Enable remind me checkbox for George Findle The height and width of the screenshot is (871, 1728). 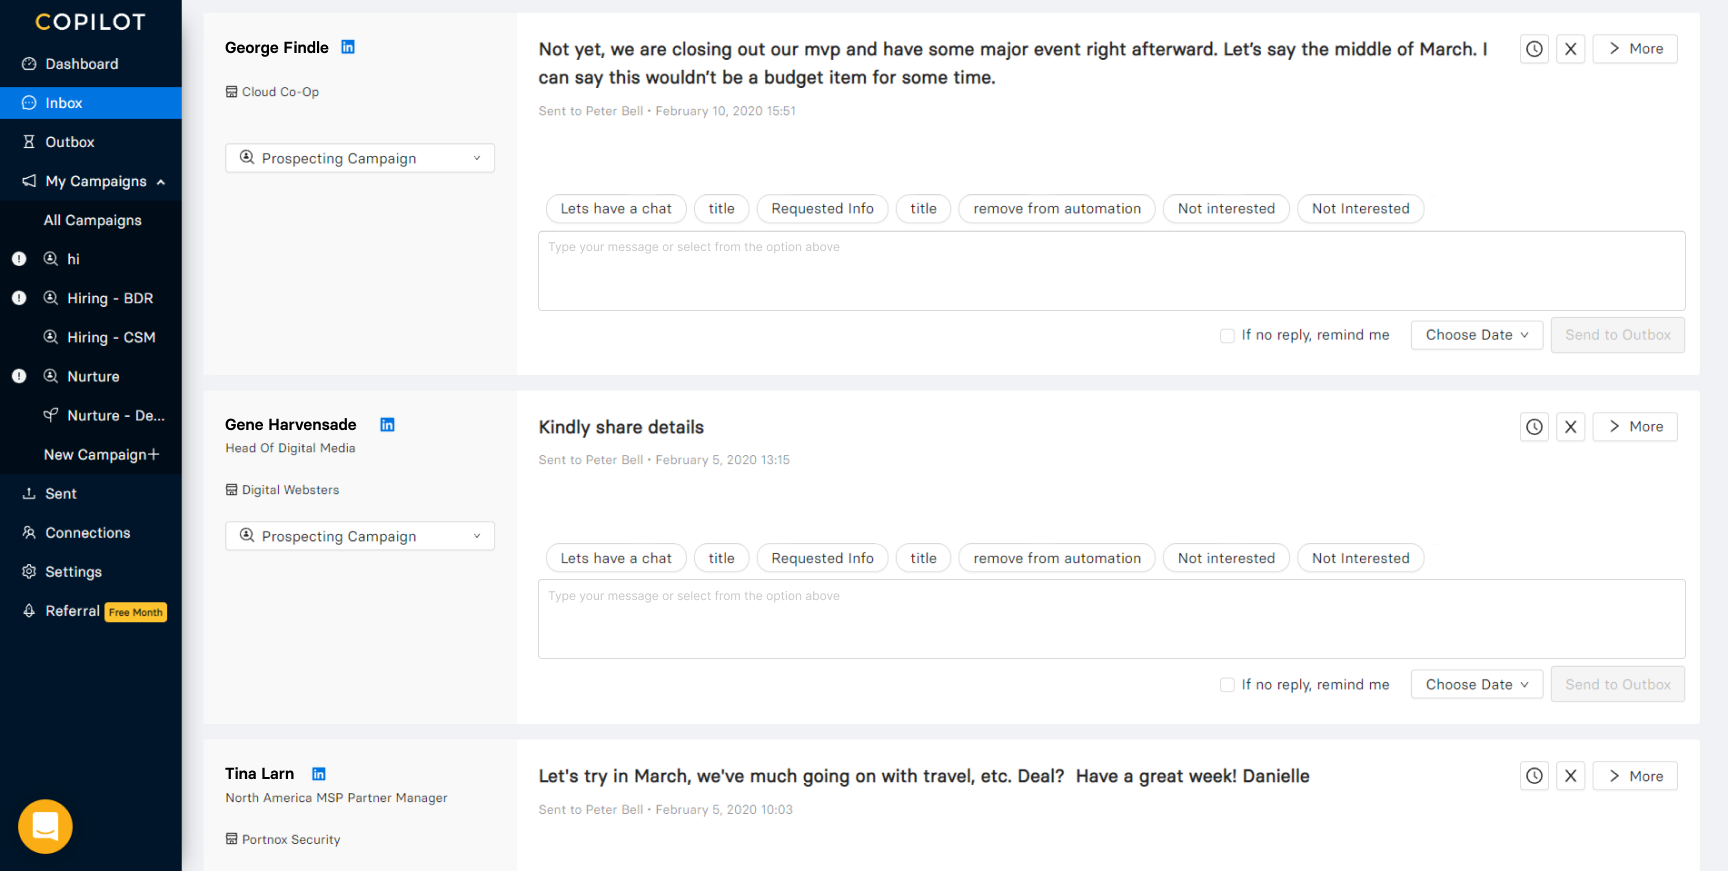tap(1227, 336)
